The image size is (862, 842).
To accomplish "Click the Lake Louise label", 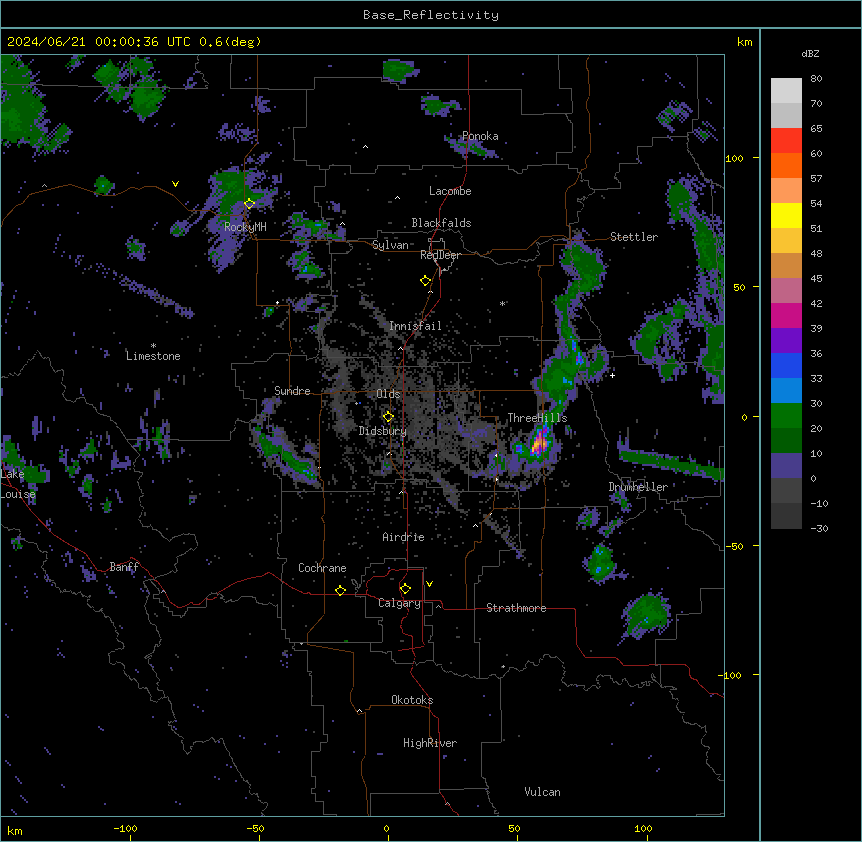I will (18, 484).
